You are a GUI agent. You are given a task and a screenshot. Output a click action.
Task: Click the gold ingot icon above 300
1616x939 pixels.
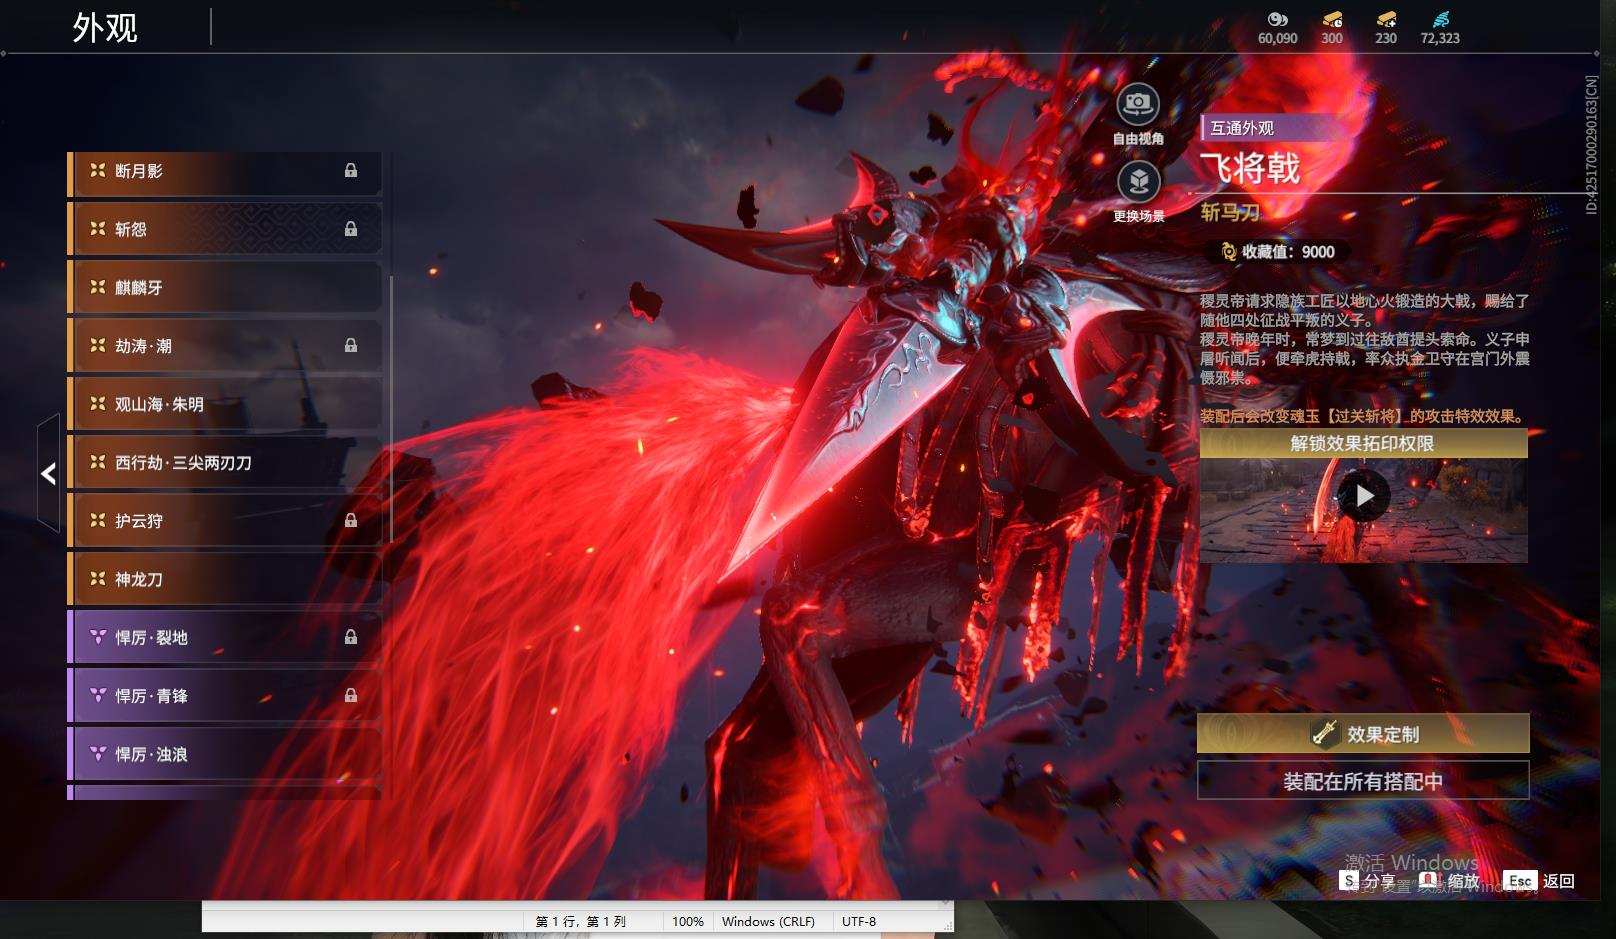[x=1332, y=19]
